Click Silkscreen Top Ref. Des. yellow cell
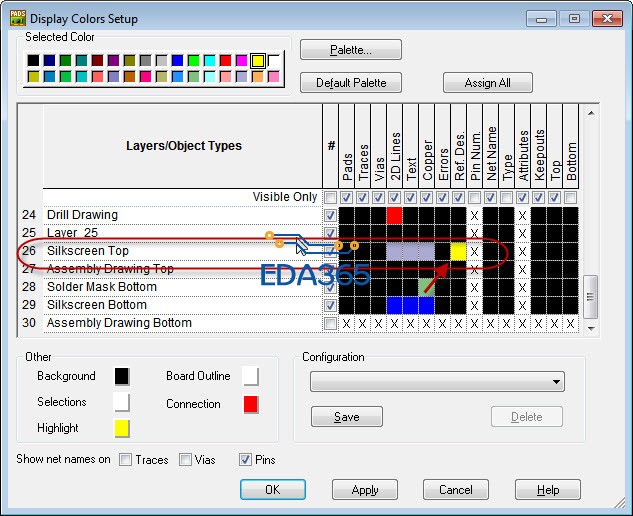The image size is (633, 516). click(x=458, y=251)
